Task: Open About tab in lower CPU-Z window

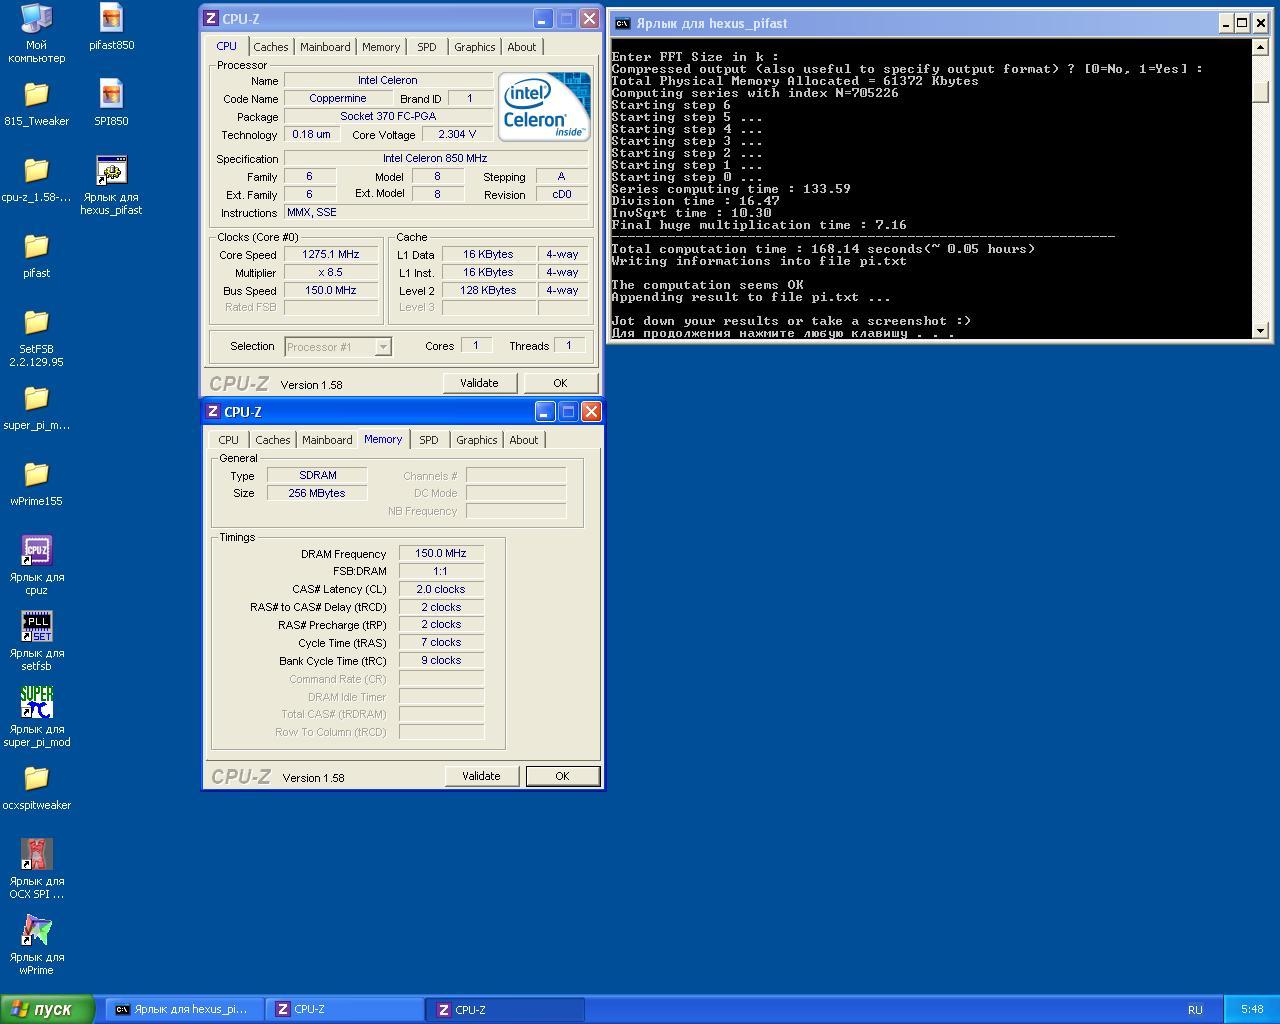Action: point(523,440)
